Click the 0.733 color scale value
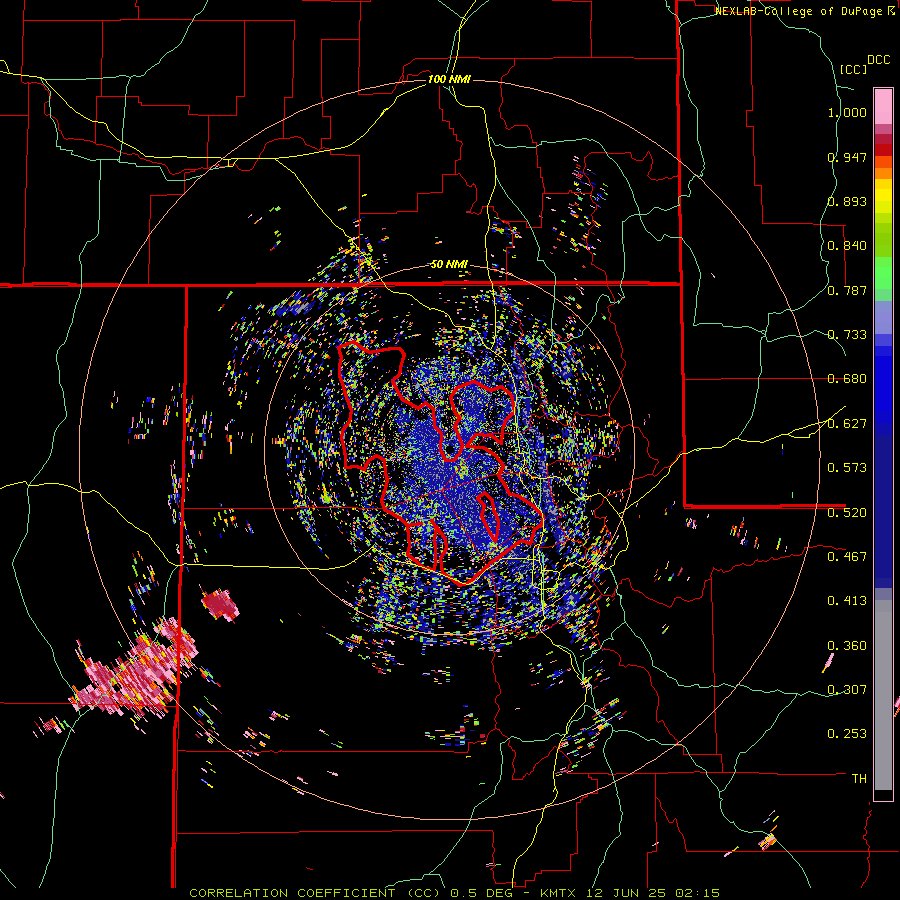 [847, 335]
